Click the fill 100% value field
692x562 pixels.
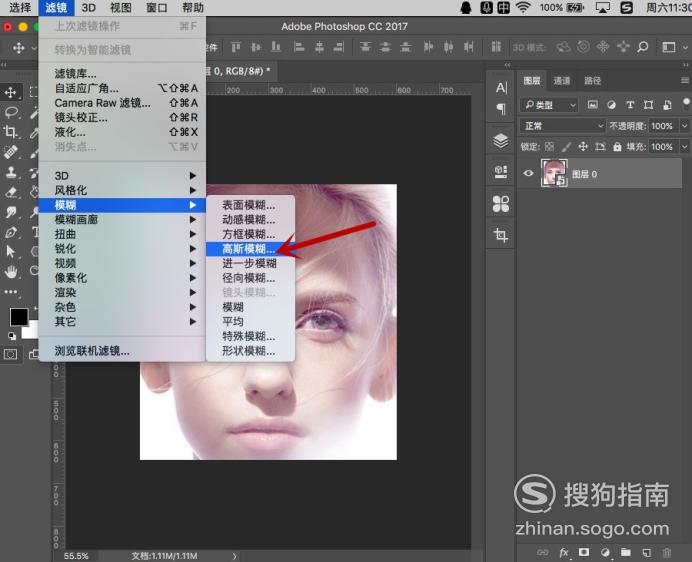tap(662, 147)
